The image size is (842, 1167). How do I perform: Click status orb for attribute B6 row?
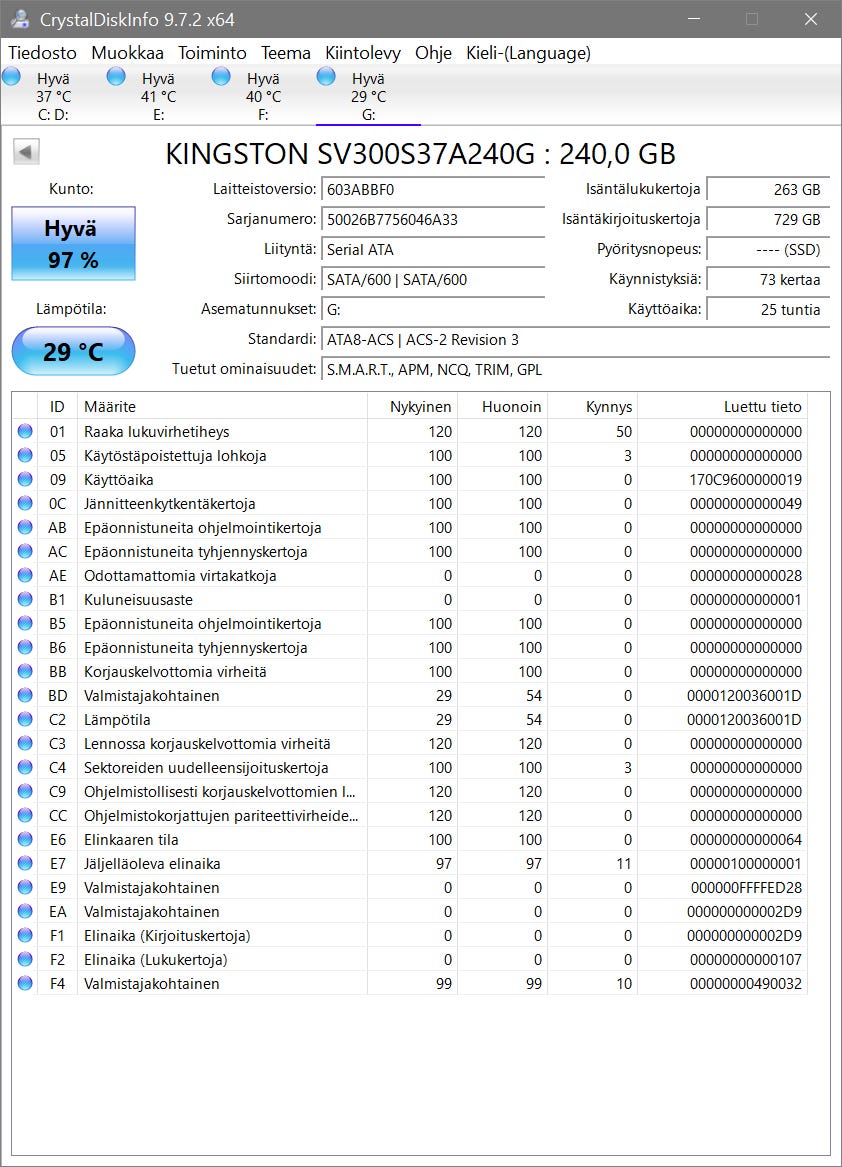(x=25, y=647)
